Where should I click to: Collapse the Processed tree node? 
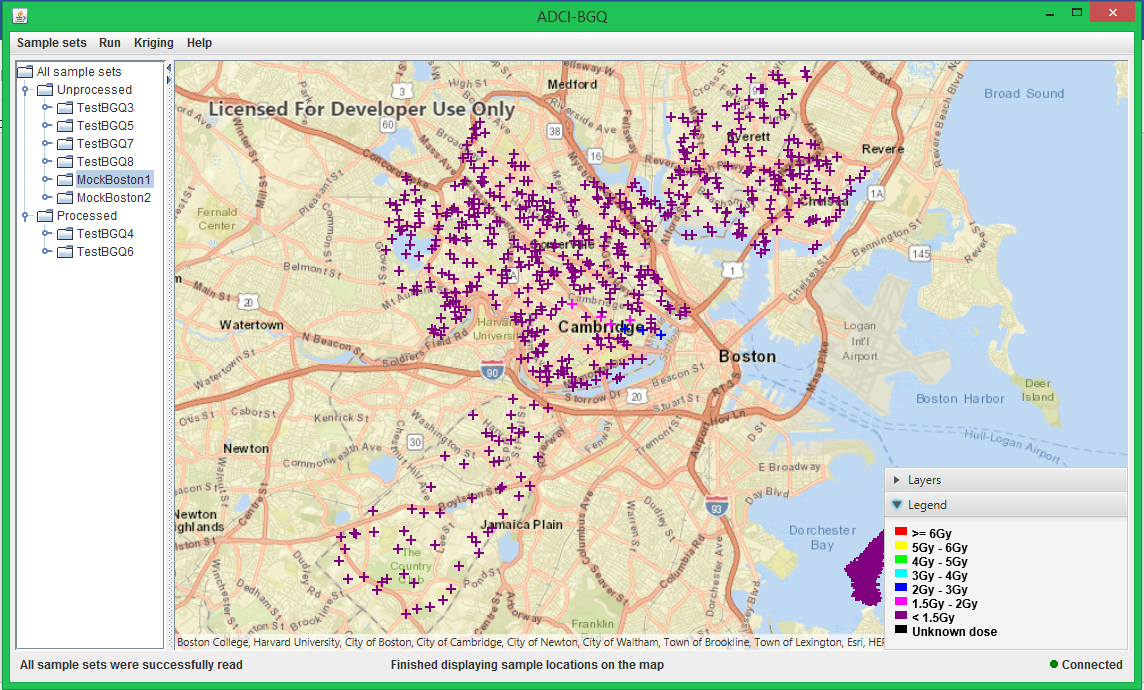point(26,217)
